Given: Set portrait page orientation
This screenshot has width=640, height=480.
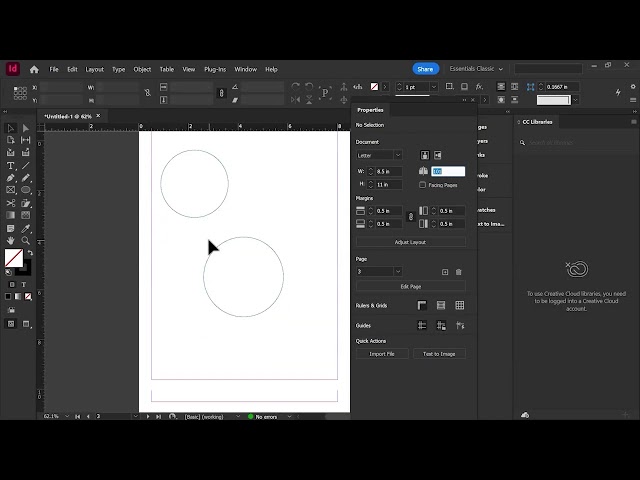Looking at the screenshot, I should point(425,155).
